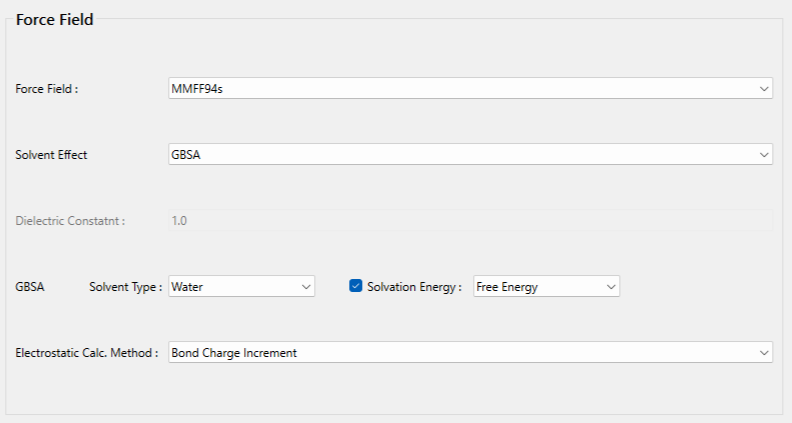Click the "Force Field :" field label
Image resolution: width=792 pixels, height=423 pixels.
(47, 88)
